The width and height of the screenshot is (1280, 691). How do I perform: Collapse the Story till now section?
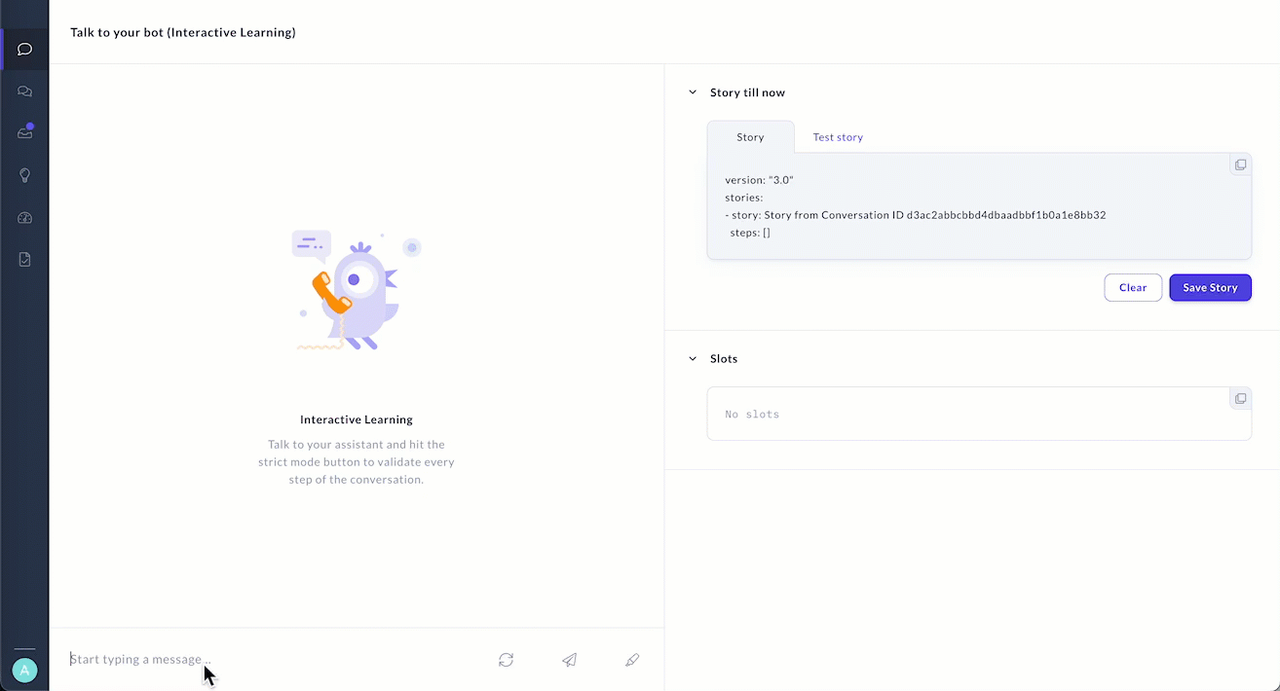click(692, 93)
